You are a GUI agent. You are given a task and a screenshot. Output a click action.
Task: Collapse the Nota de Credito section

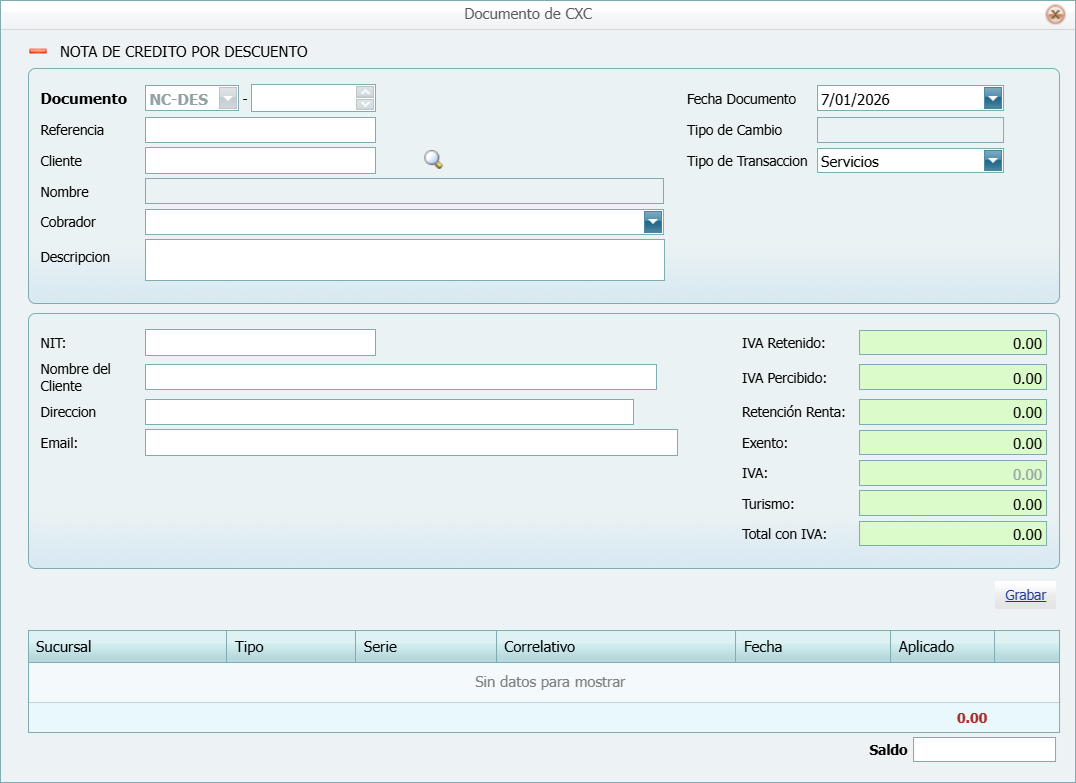[38, 51]
